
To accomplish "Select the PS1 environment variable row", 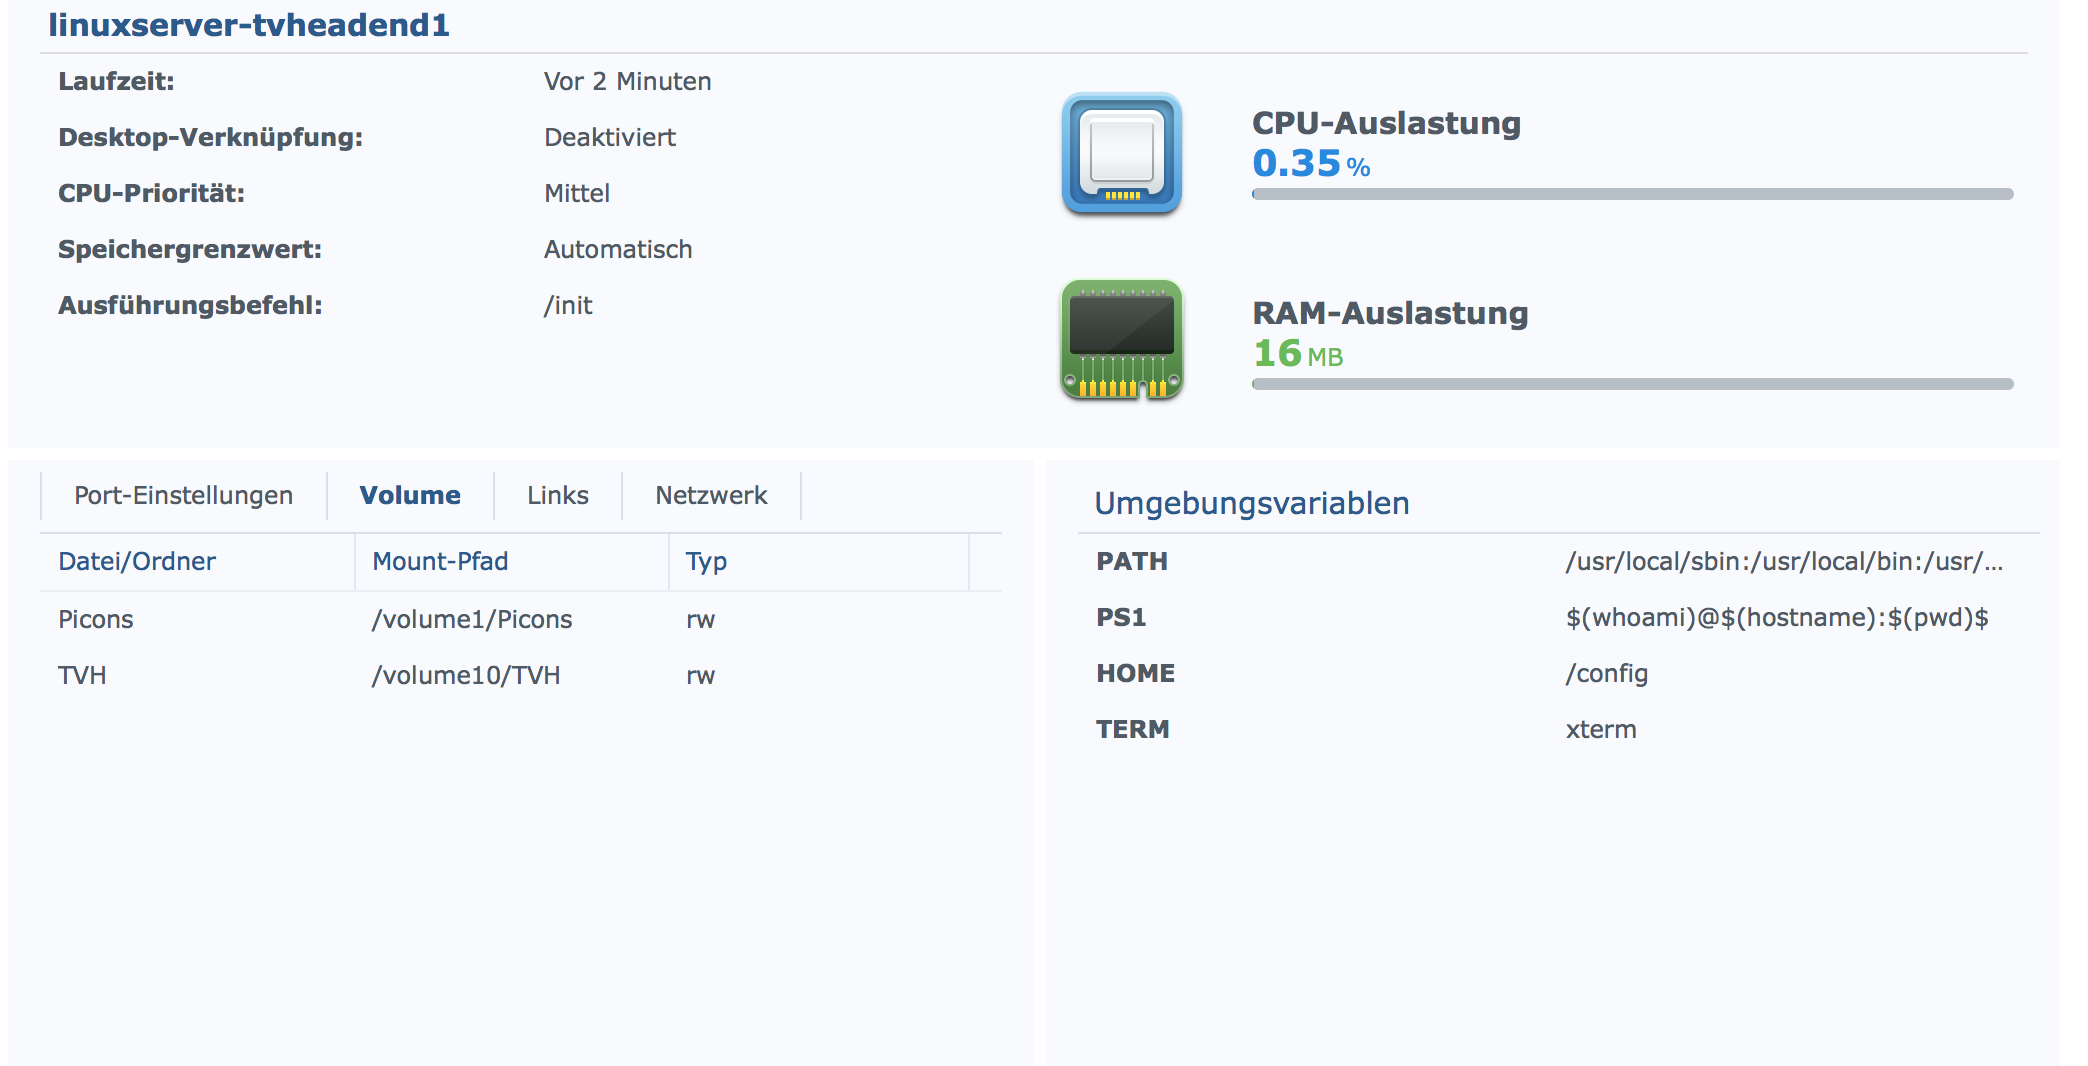I will click(x=1558, y=618).
